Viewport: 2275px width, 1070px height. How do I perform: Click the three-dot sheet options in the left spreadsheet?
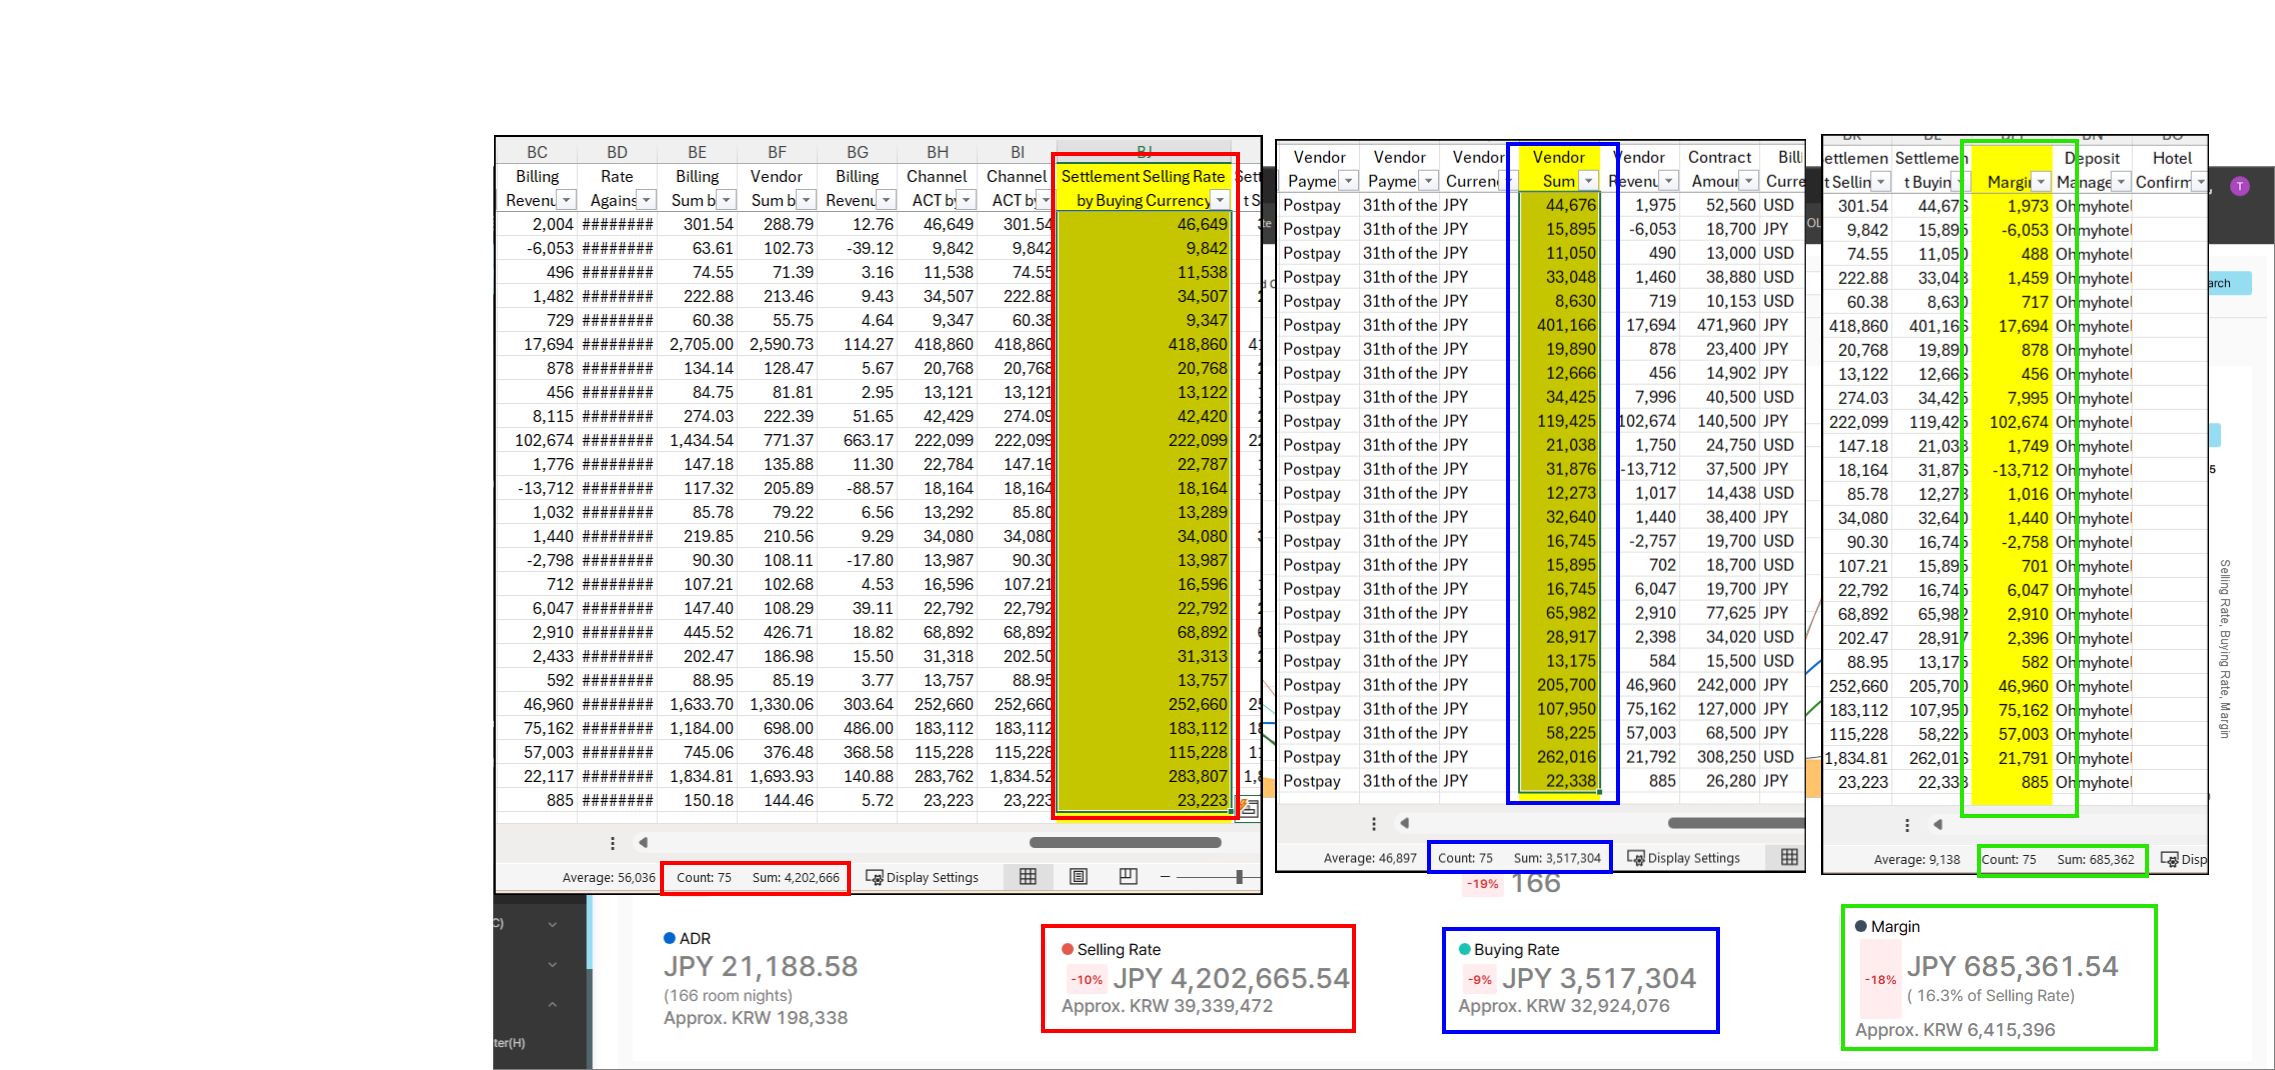[613, 843]
